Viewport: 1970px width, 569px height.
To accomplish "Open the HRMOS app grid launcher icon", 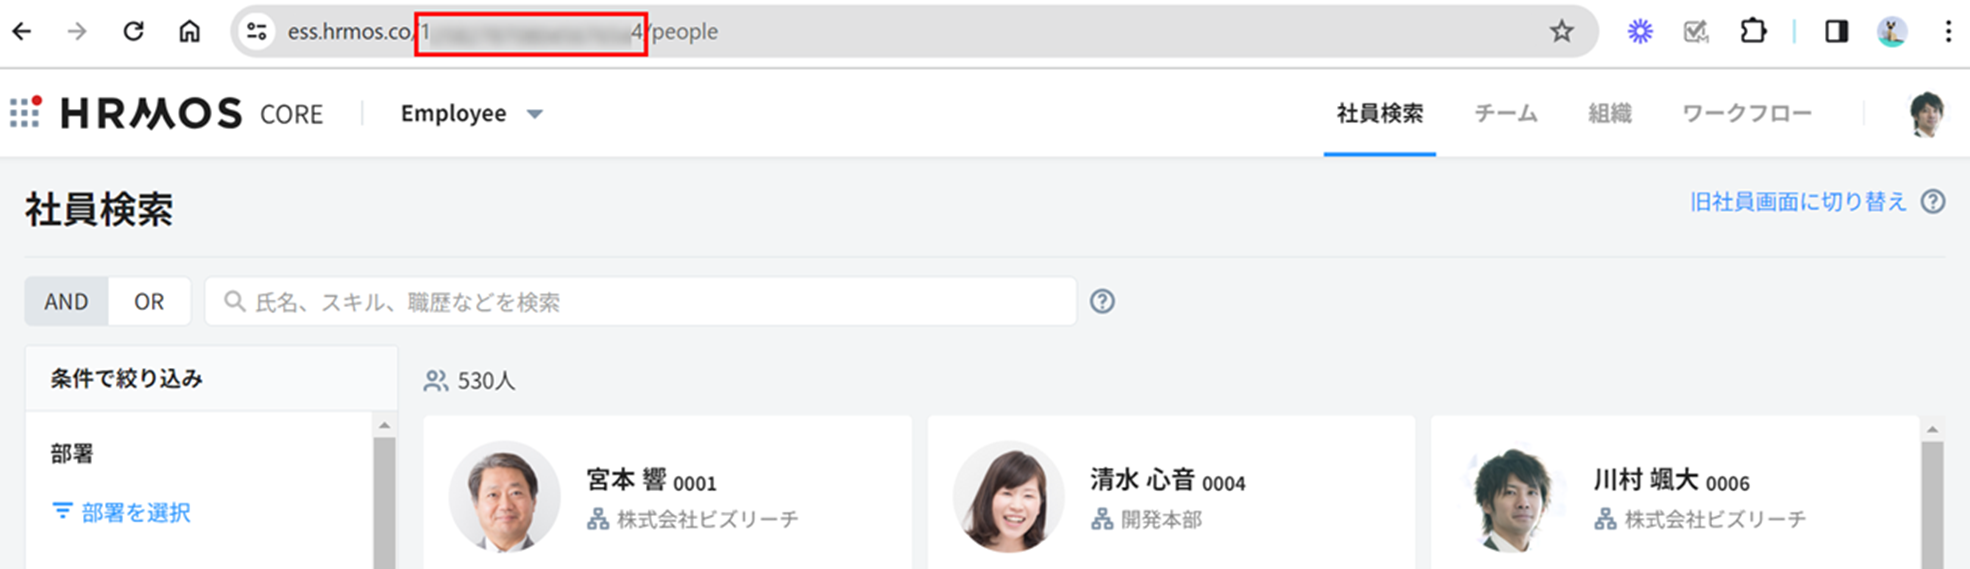I will click(x=26, y=112).
